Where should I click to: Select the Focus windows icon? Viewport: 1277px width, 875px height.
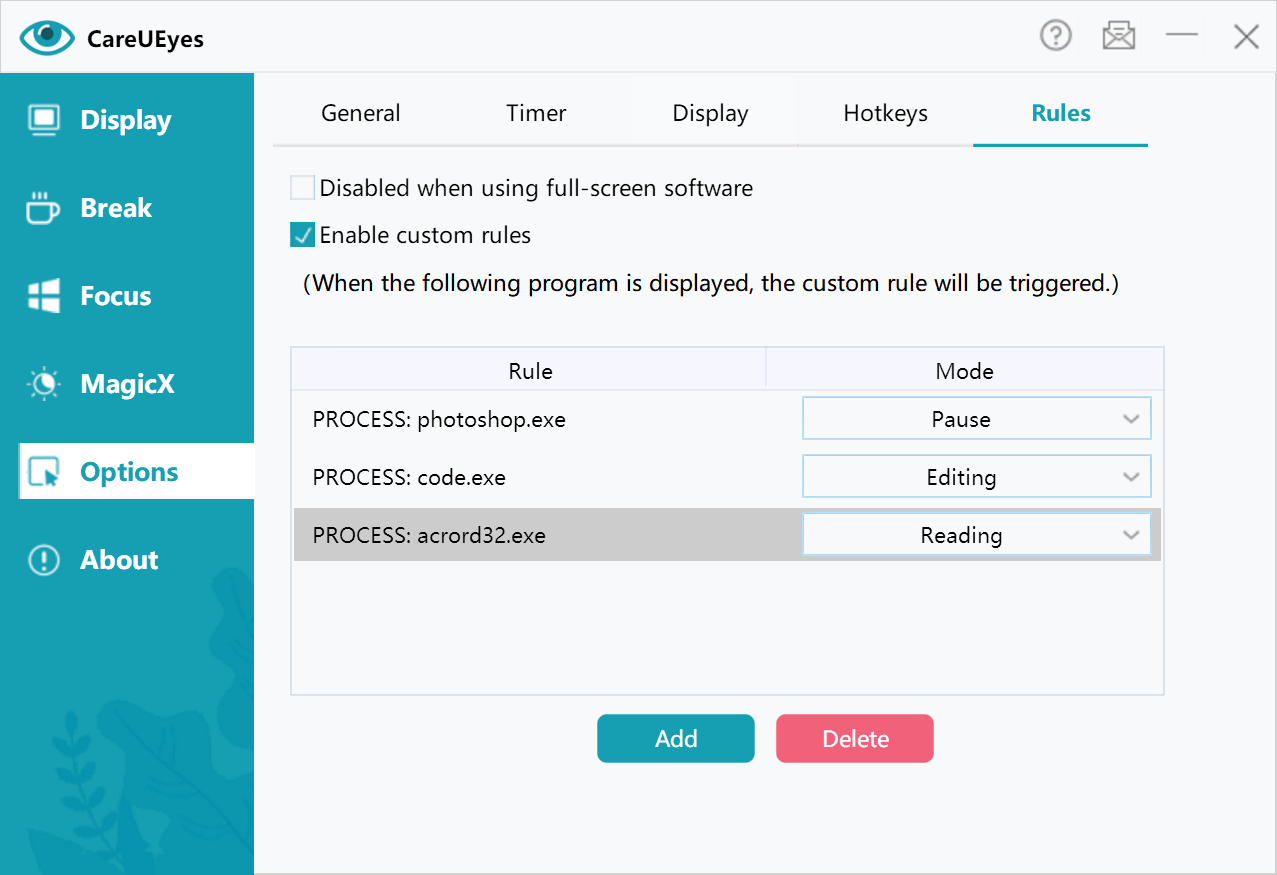[44, 296]
